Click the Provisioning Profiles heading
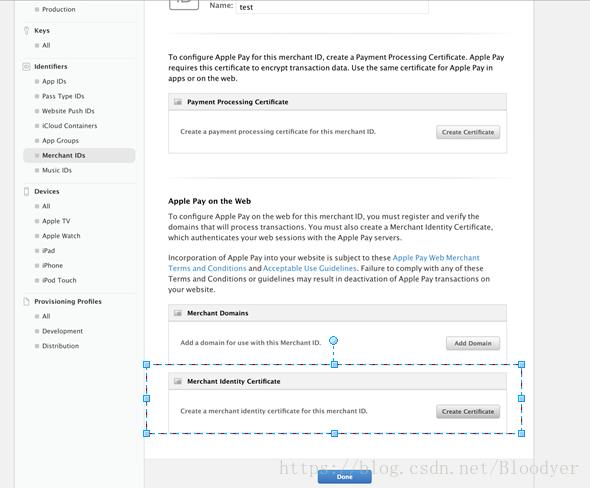 [68, 301]
